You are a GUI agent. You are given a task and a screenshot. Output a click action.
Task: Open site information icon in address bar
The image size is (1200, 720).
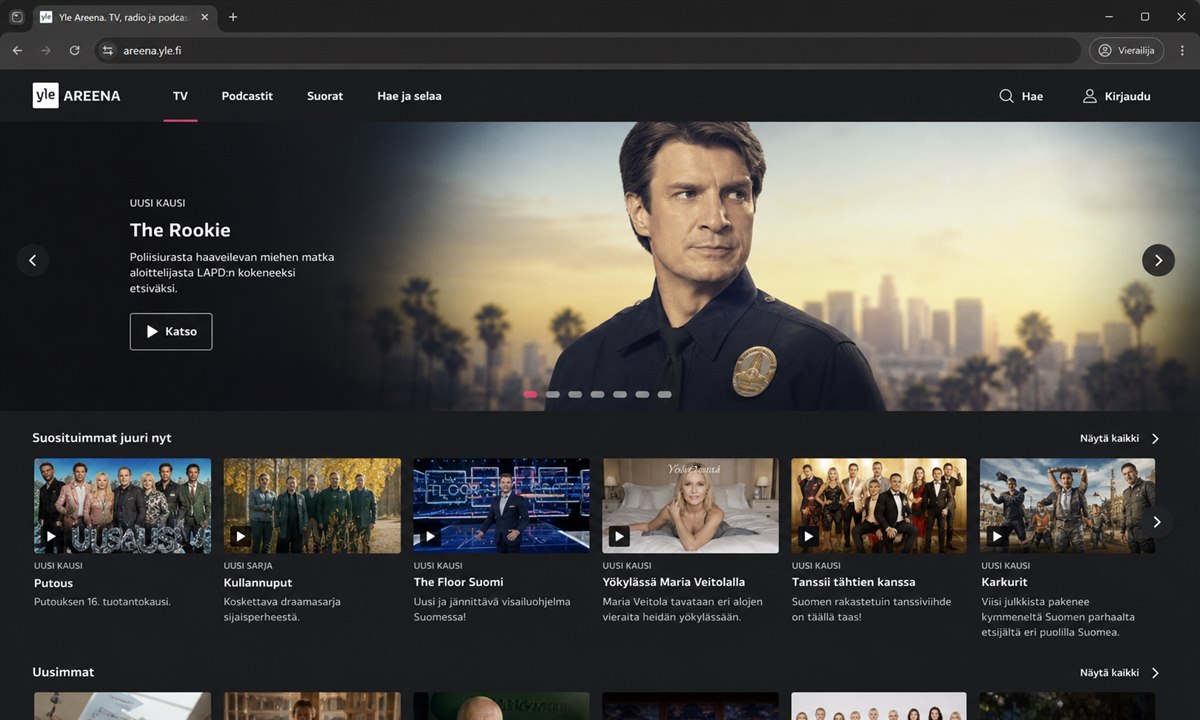pyautogui.click(x=108, y=50)
